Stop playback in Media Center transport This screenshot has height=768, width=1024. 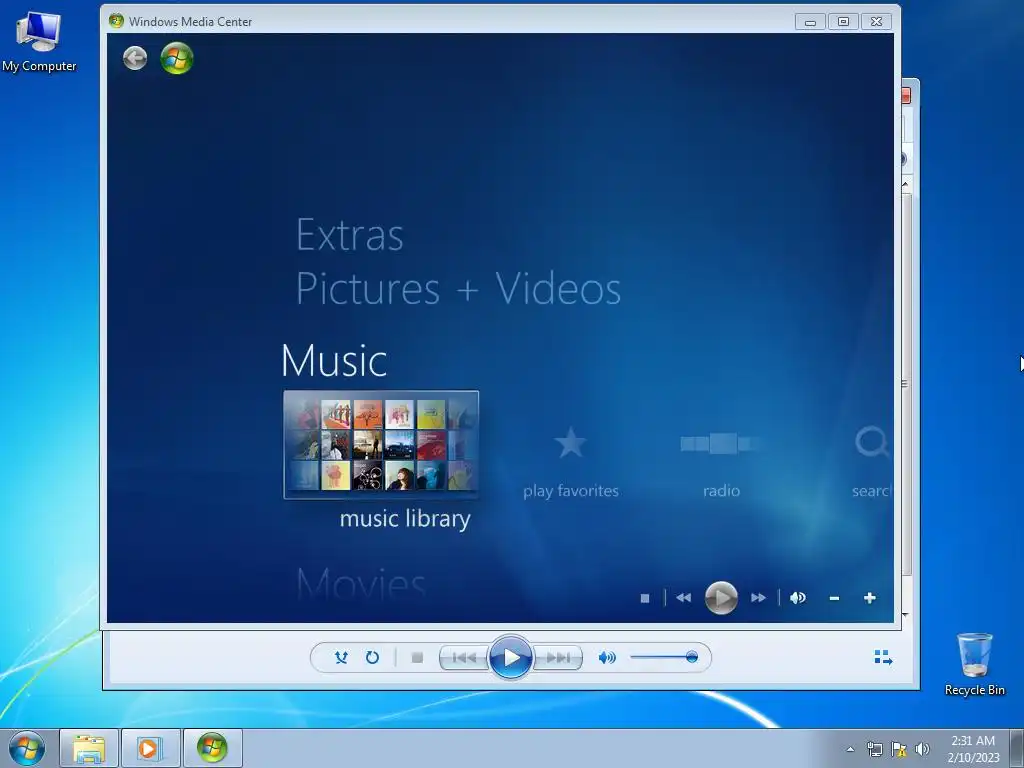tap(645, 598)
